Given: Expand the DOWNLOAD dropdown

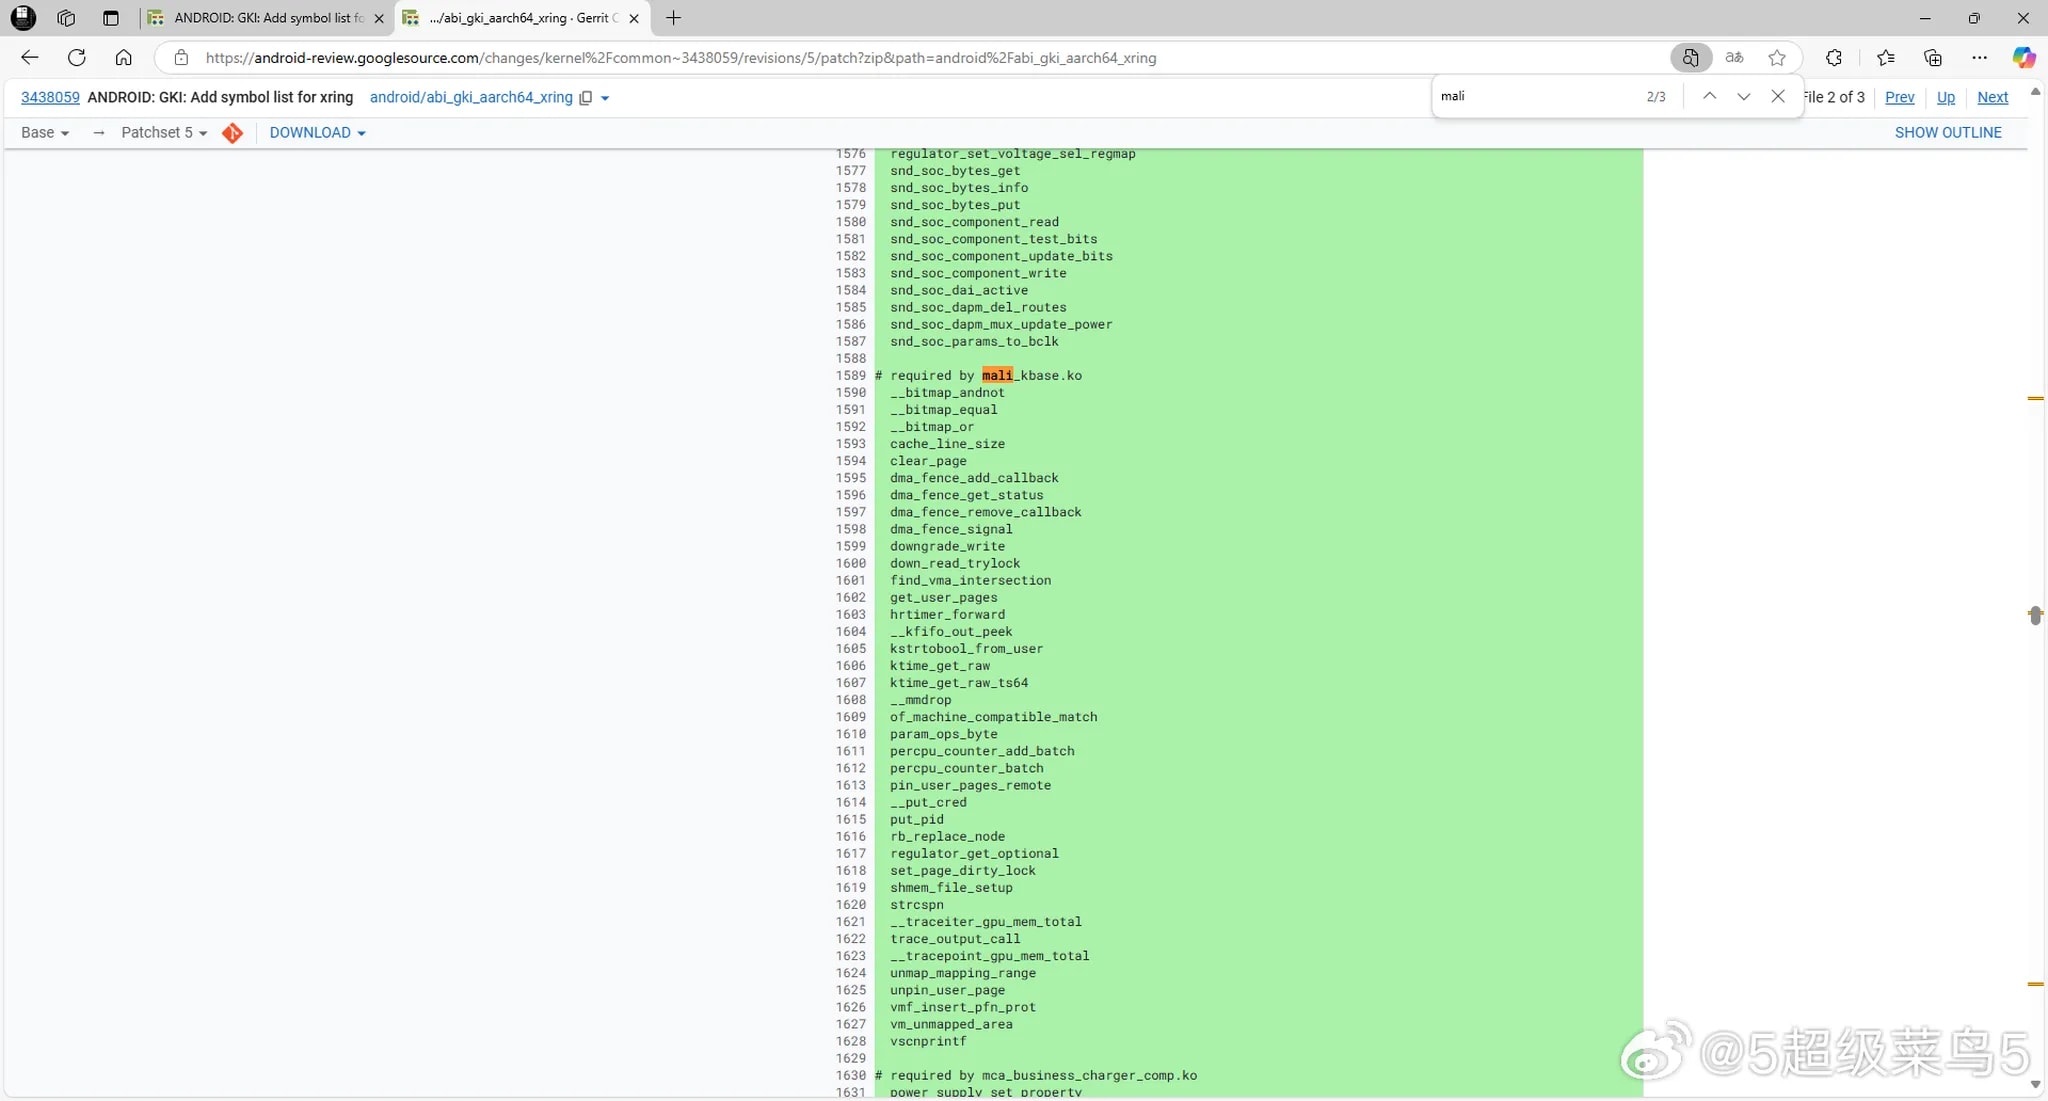Looking at the screenshot, I should tap(317, 132).
